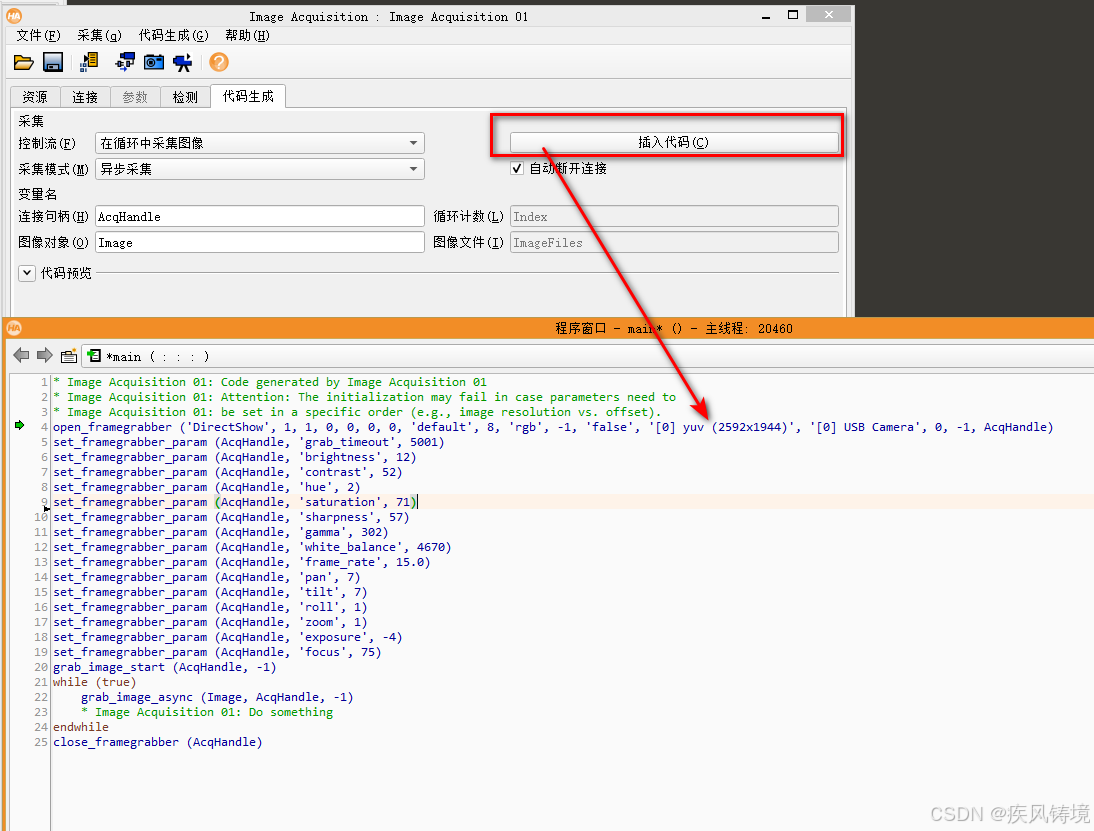1094x831 pixels.
Task: Click the insert code toolbar icon
Action: coord(89,62)
